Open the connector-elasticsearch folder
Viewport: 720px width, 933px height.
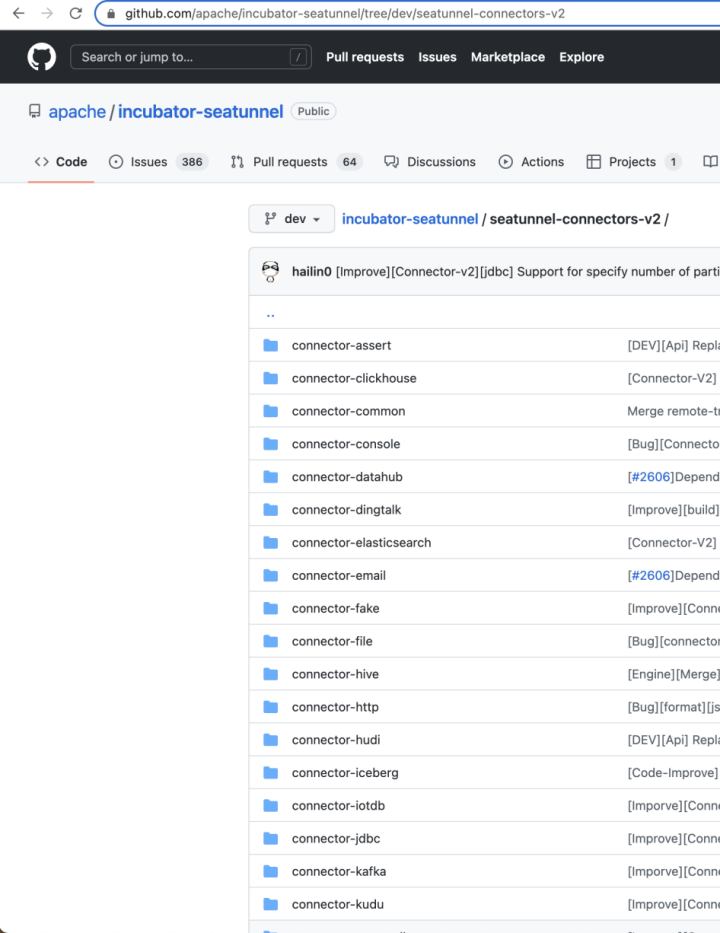click(361, 542)
